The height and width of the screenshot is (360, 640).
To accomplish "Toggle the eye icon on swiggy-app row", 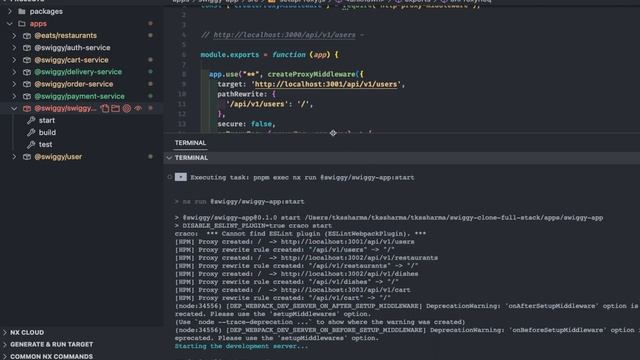I will [x=138, y=108].
